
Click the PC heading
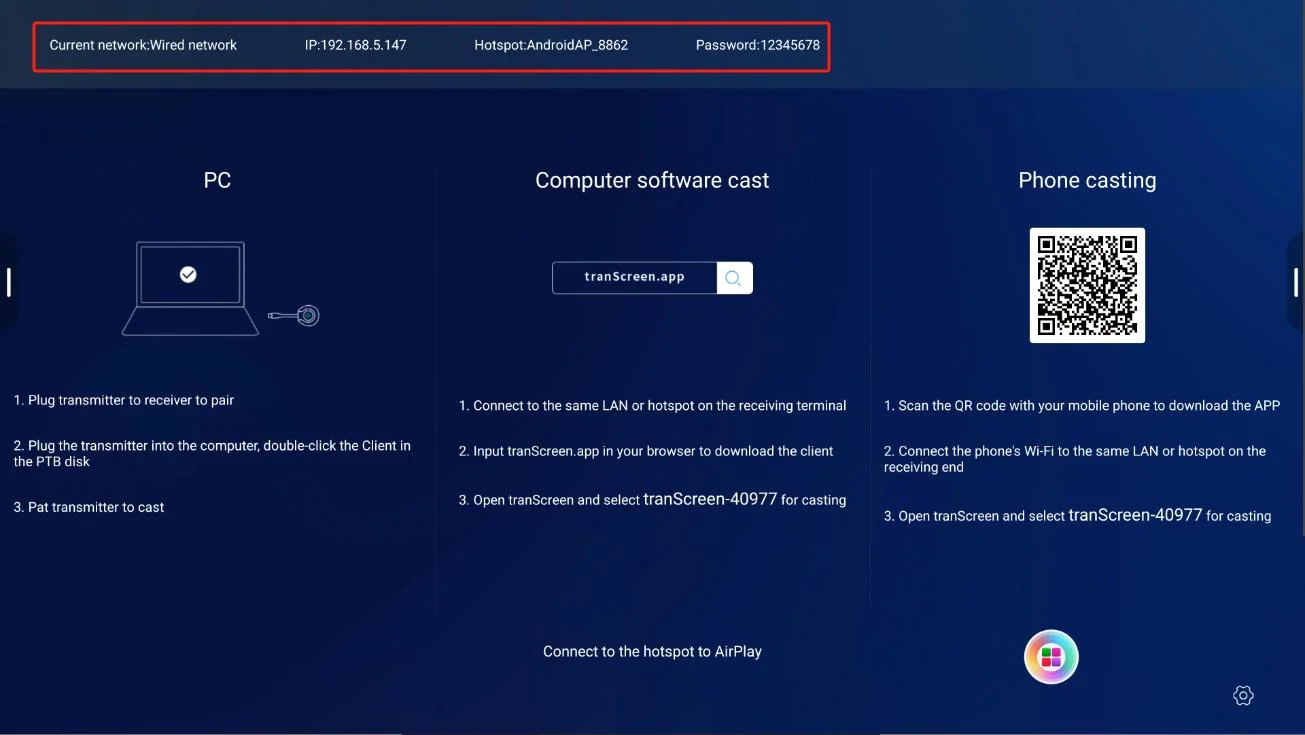pos(217,181)
